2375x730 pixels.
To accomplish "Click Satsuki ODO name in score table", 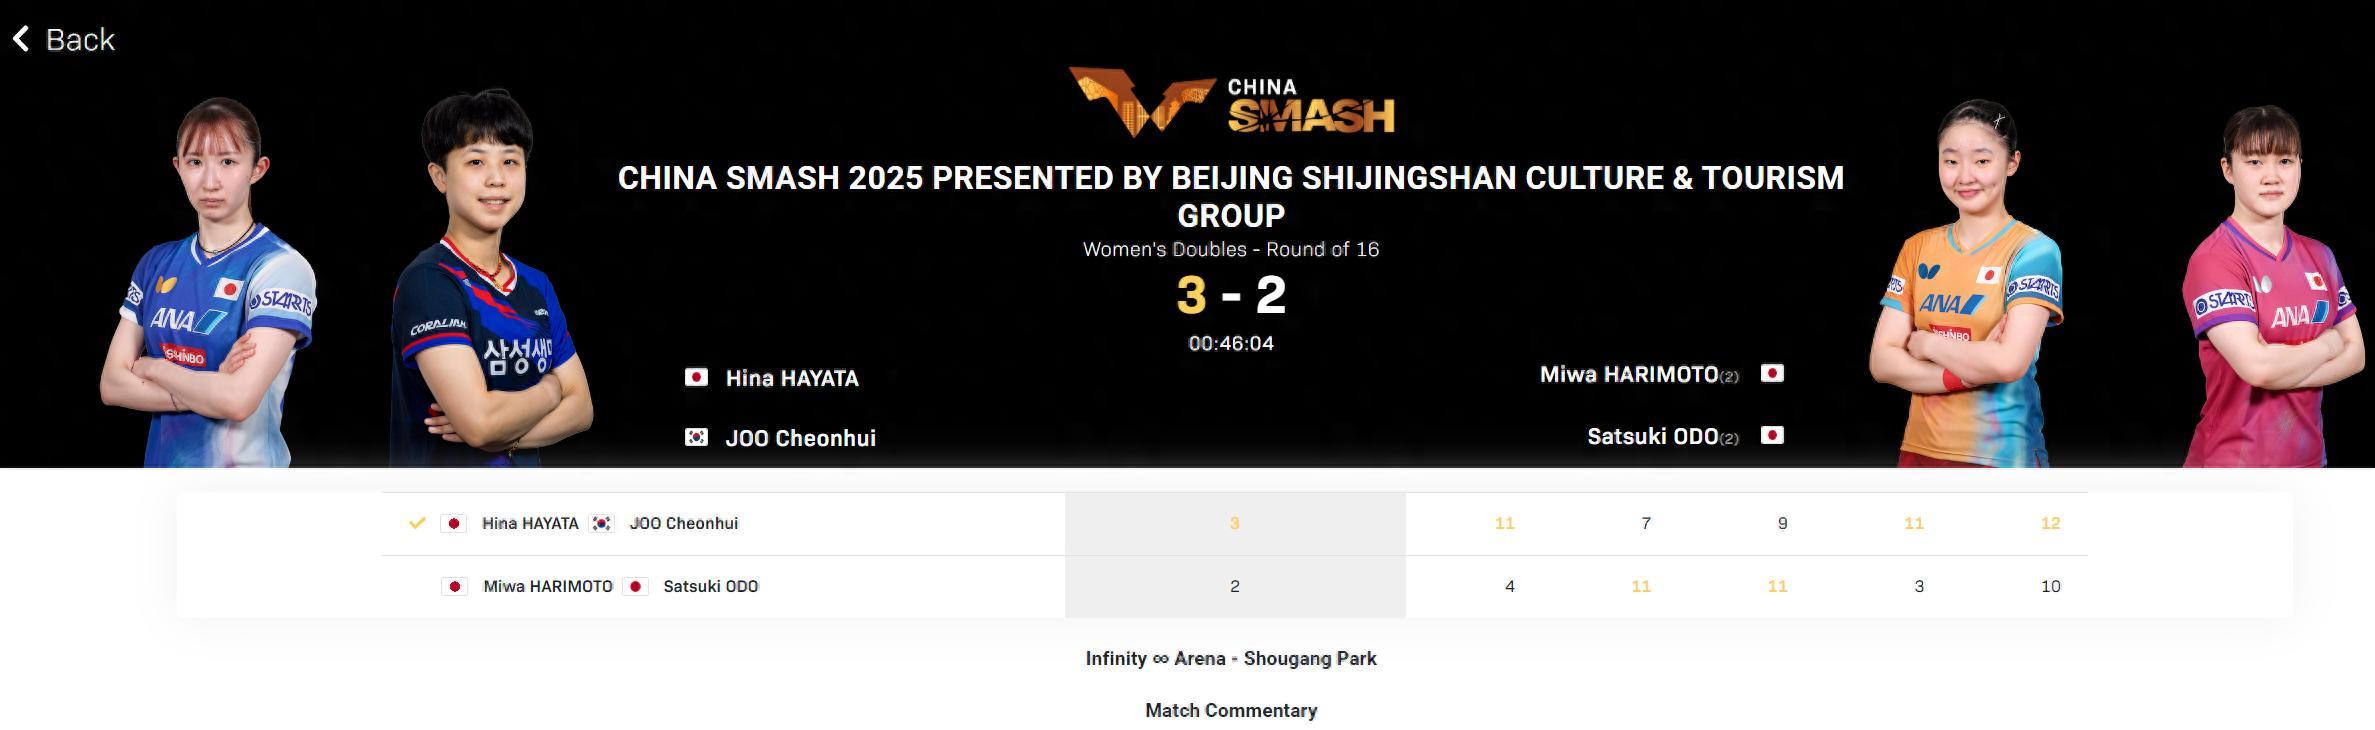I will [710, 586].
